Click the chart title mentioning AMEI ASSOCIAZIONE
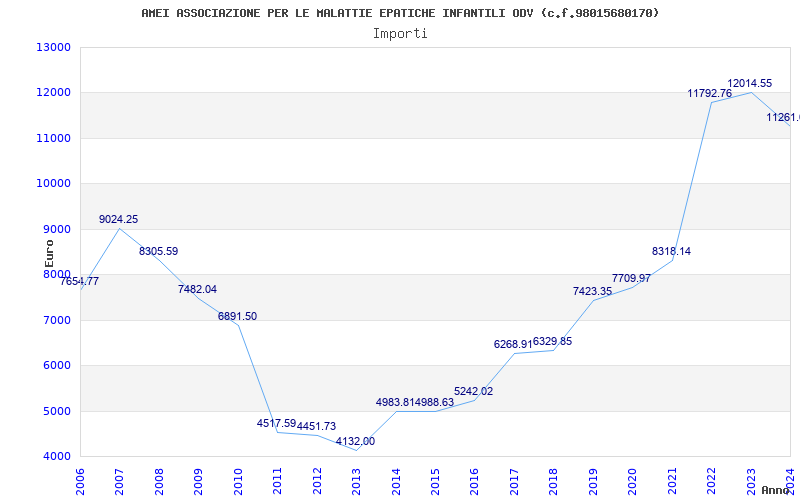800x500 pixels. [400, 13]
